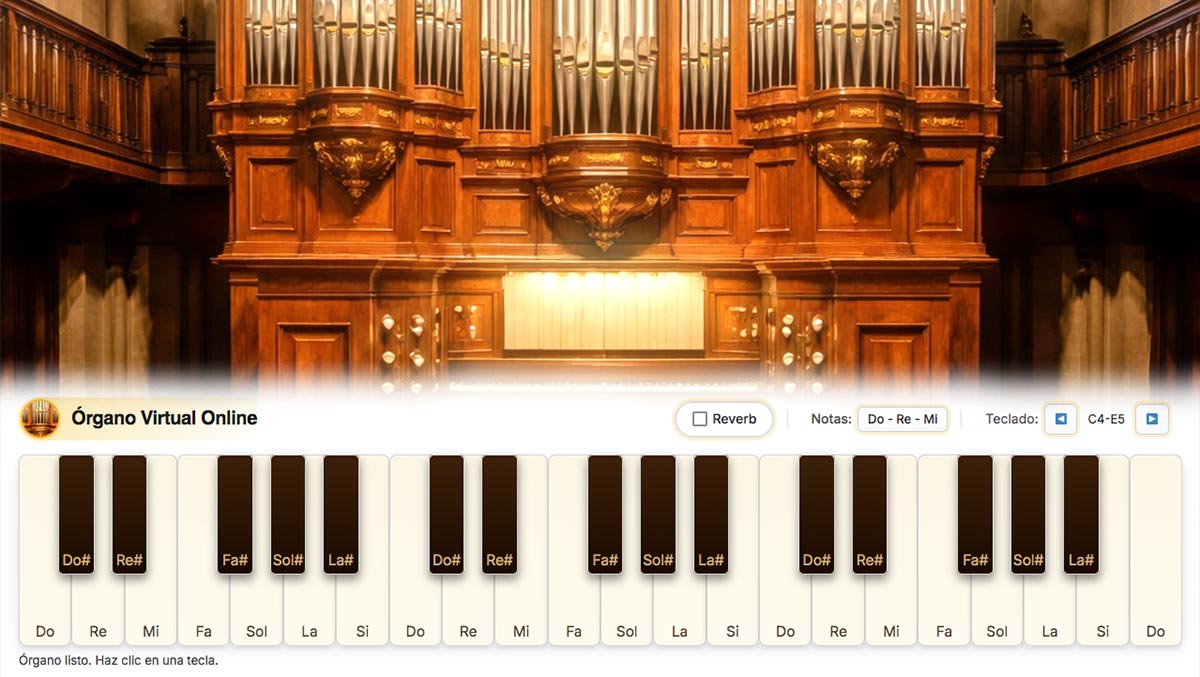Viewport: 1200px width, 677px height.
Task: Open the Notas Do - Re - Mi selector
Action: tap(902, 419)
